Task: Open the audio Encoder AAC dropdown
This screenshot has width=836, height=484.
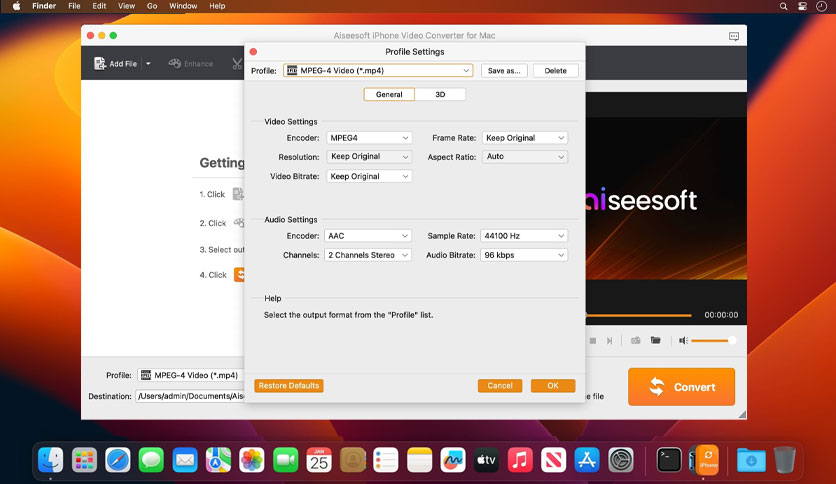Action: (368, 236)
